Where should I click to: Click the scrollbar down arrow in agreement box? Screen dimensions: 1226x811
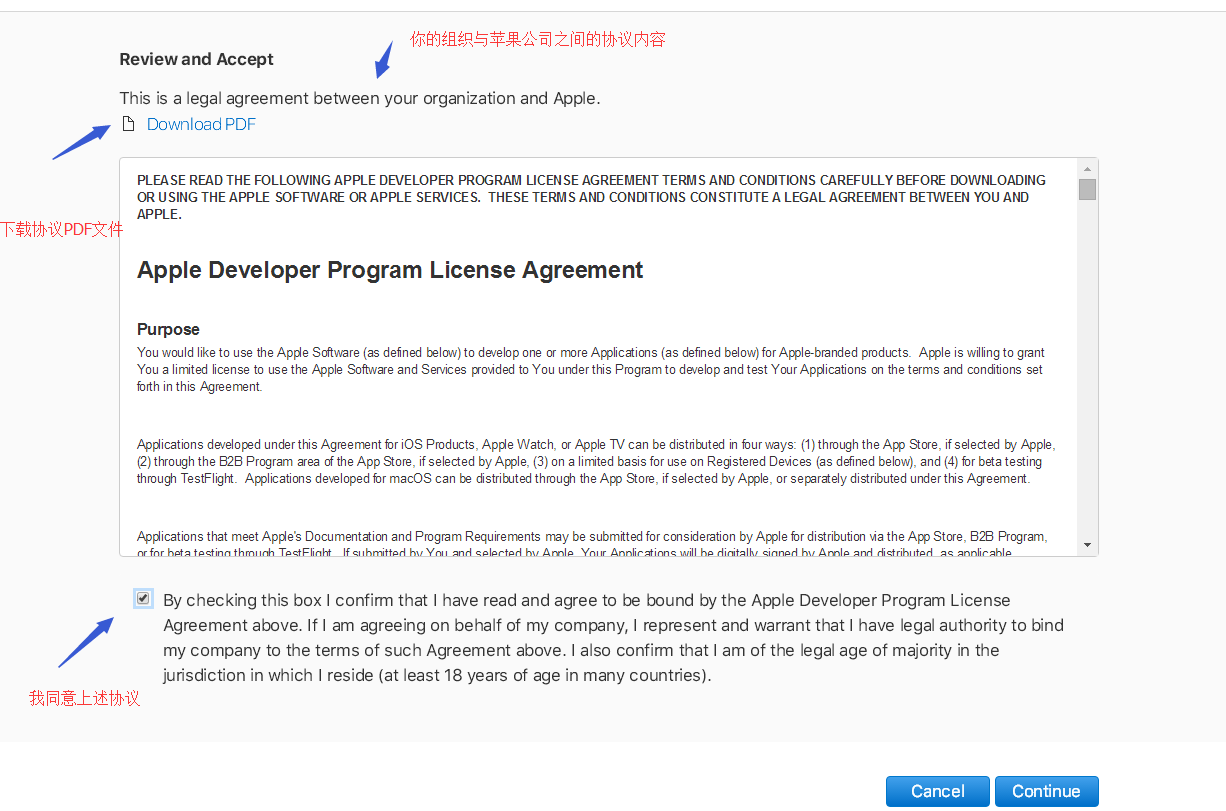coord(1087,545)
